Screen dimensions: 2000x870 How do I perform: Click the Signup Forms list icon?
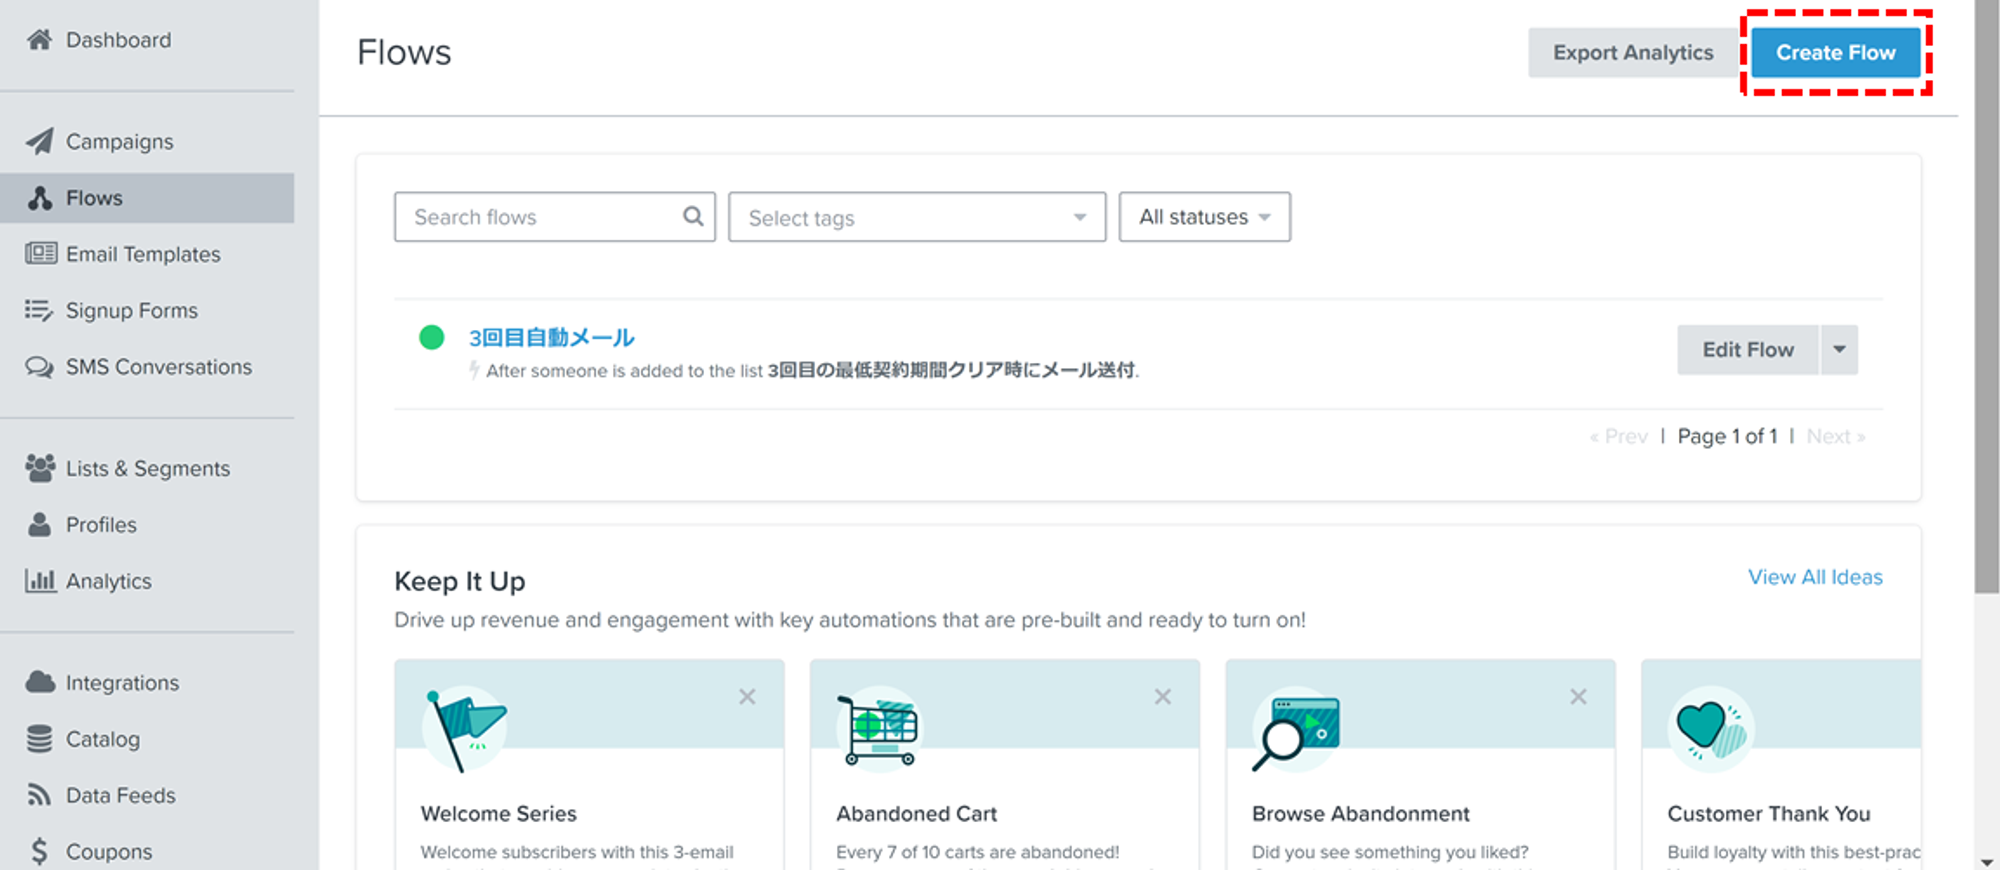click(x=39, y=311)
